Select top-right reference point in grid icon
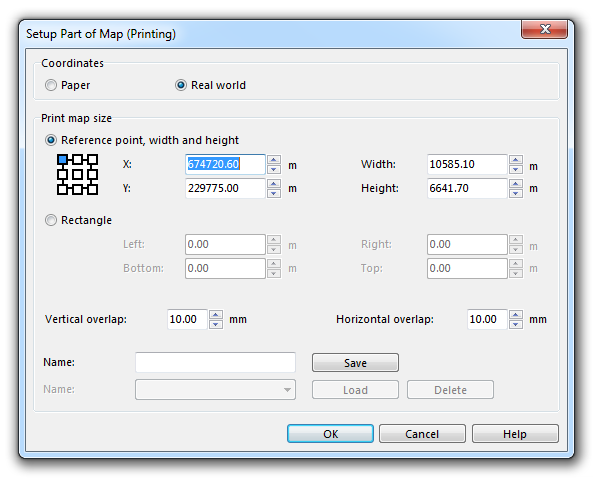This screenshot has height=493, width=597. coord(93,159)
